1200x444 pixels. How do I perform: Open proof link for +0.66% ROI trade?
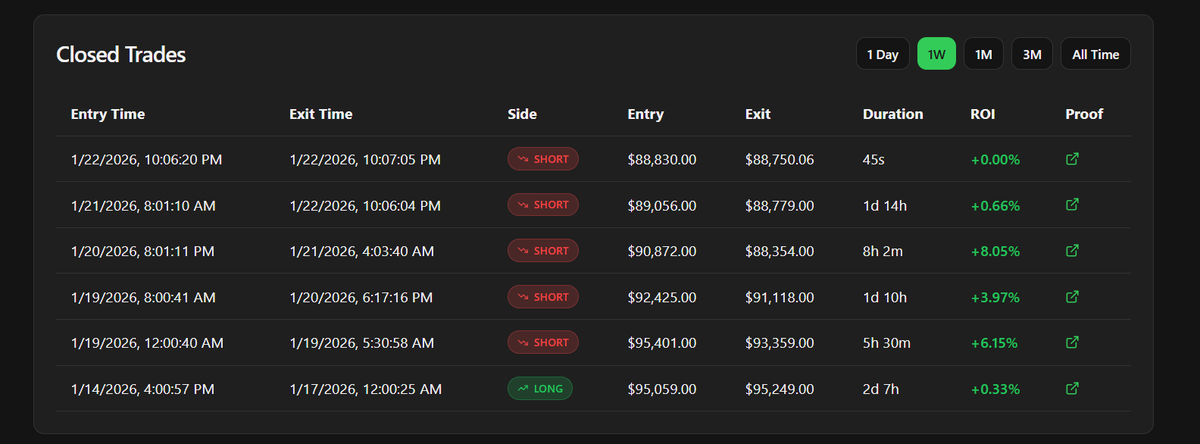[1072, 205]
